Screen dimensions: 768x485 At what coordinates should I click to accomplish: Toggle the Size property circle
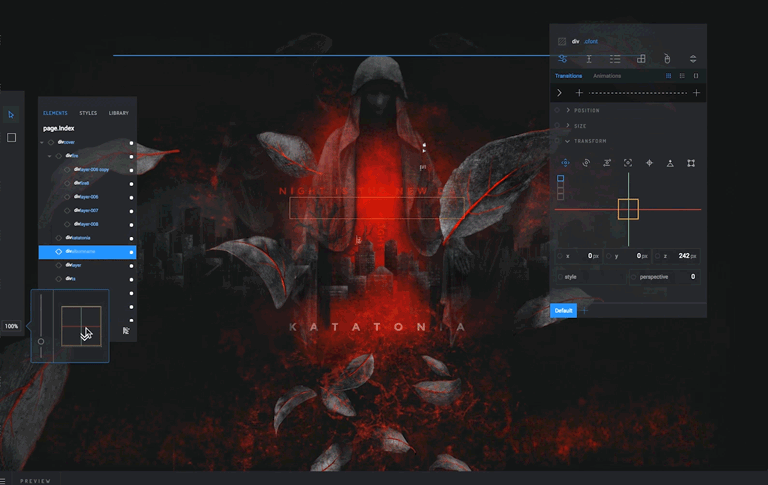(x=557, y=126)
